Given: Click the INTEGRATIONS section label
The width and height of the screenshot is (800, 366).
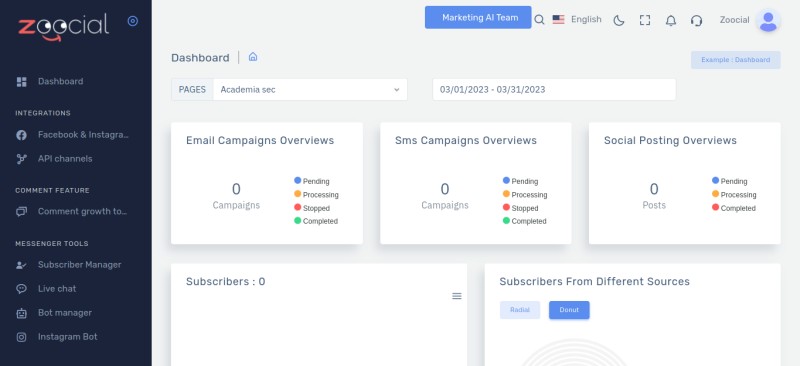Looking at the screenshot, I should [x=43, y=113].
